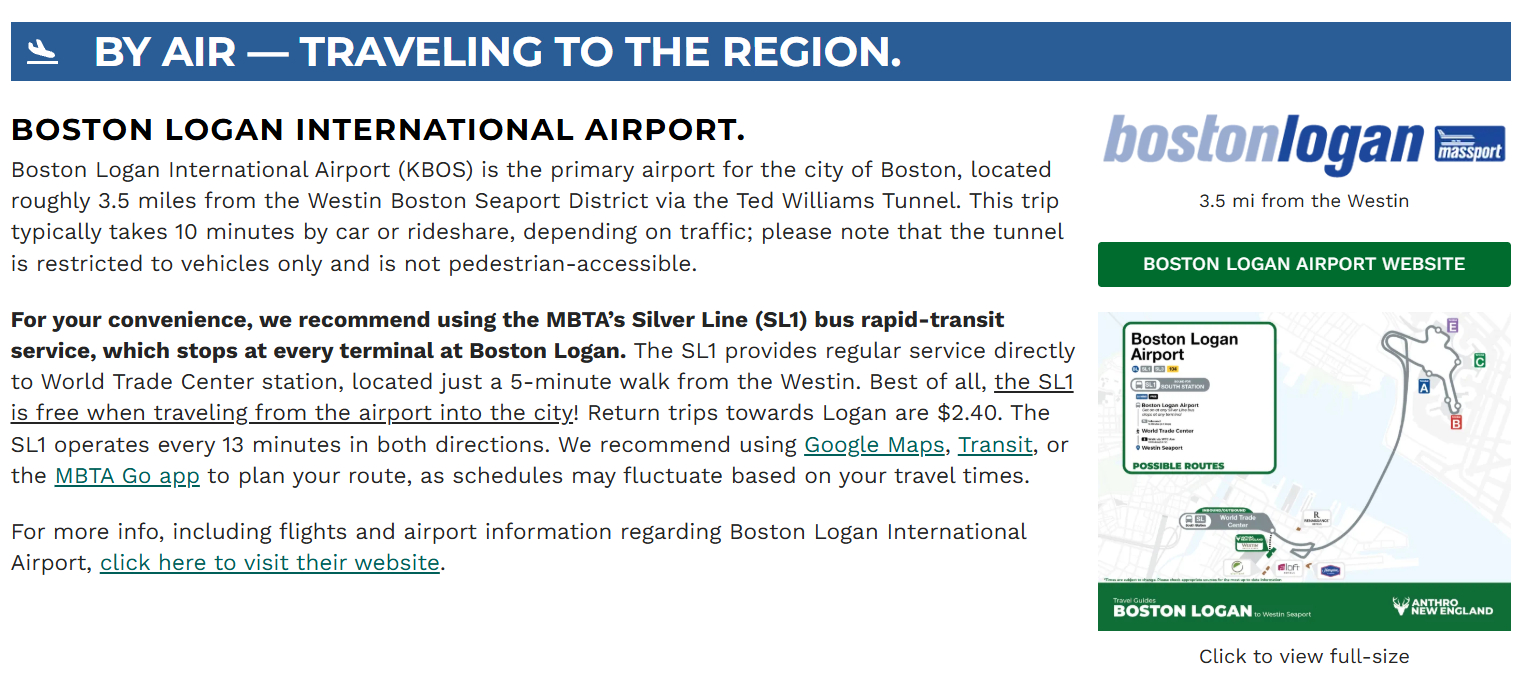1538x692 pixels.
Task: Click the bostonlogan wordmark logo
Action: tap(1265, 147)
